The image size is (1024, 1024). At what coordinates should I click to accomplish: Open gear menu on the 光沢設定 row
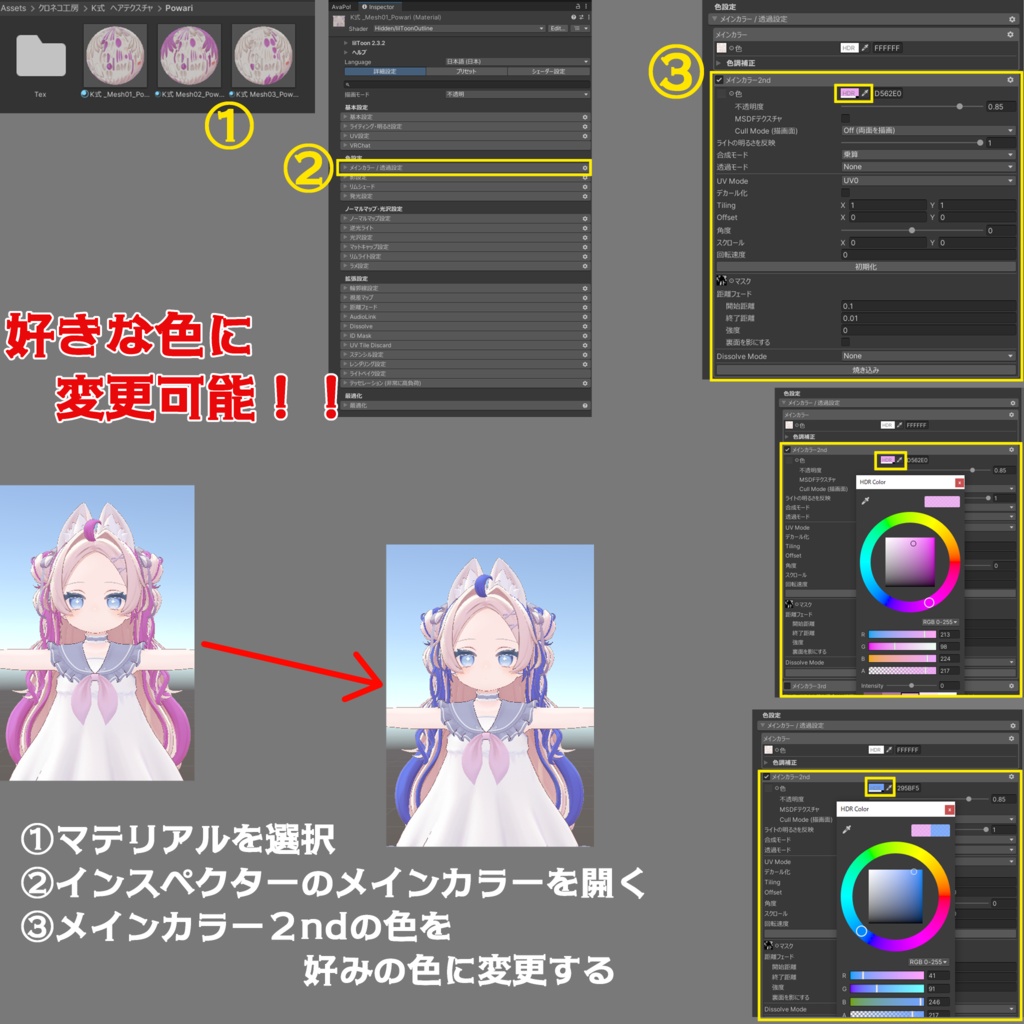[x=585, y=238]
